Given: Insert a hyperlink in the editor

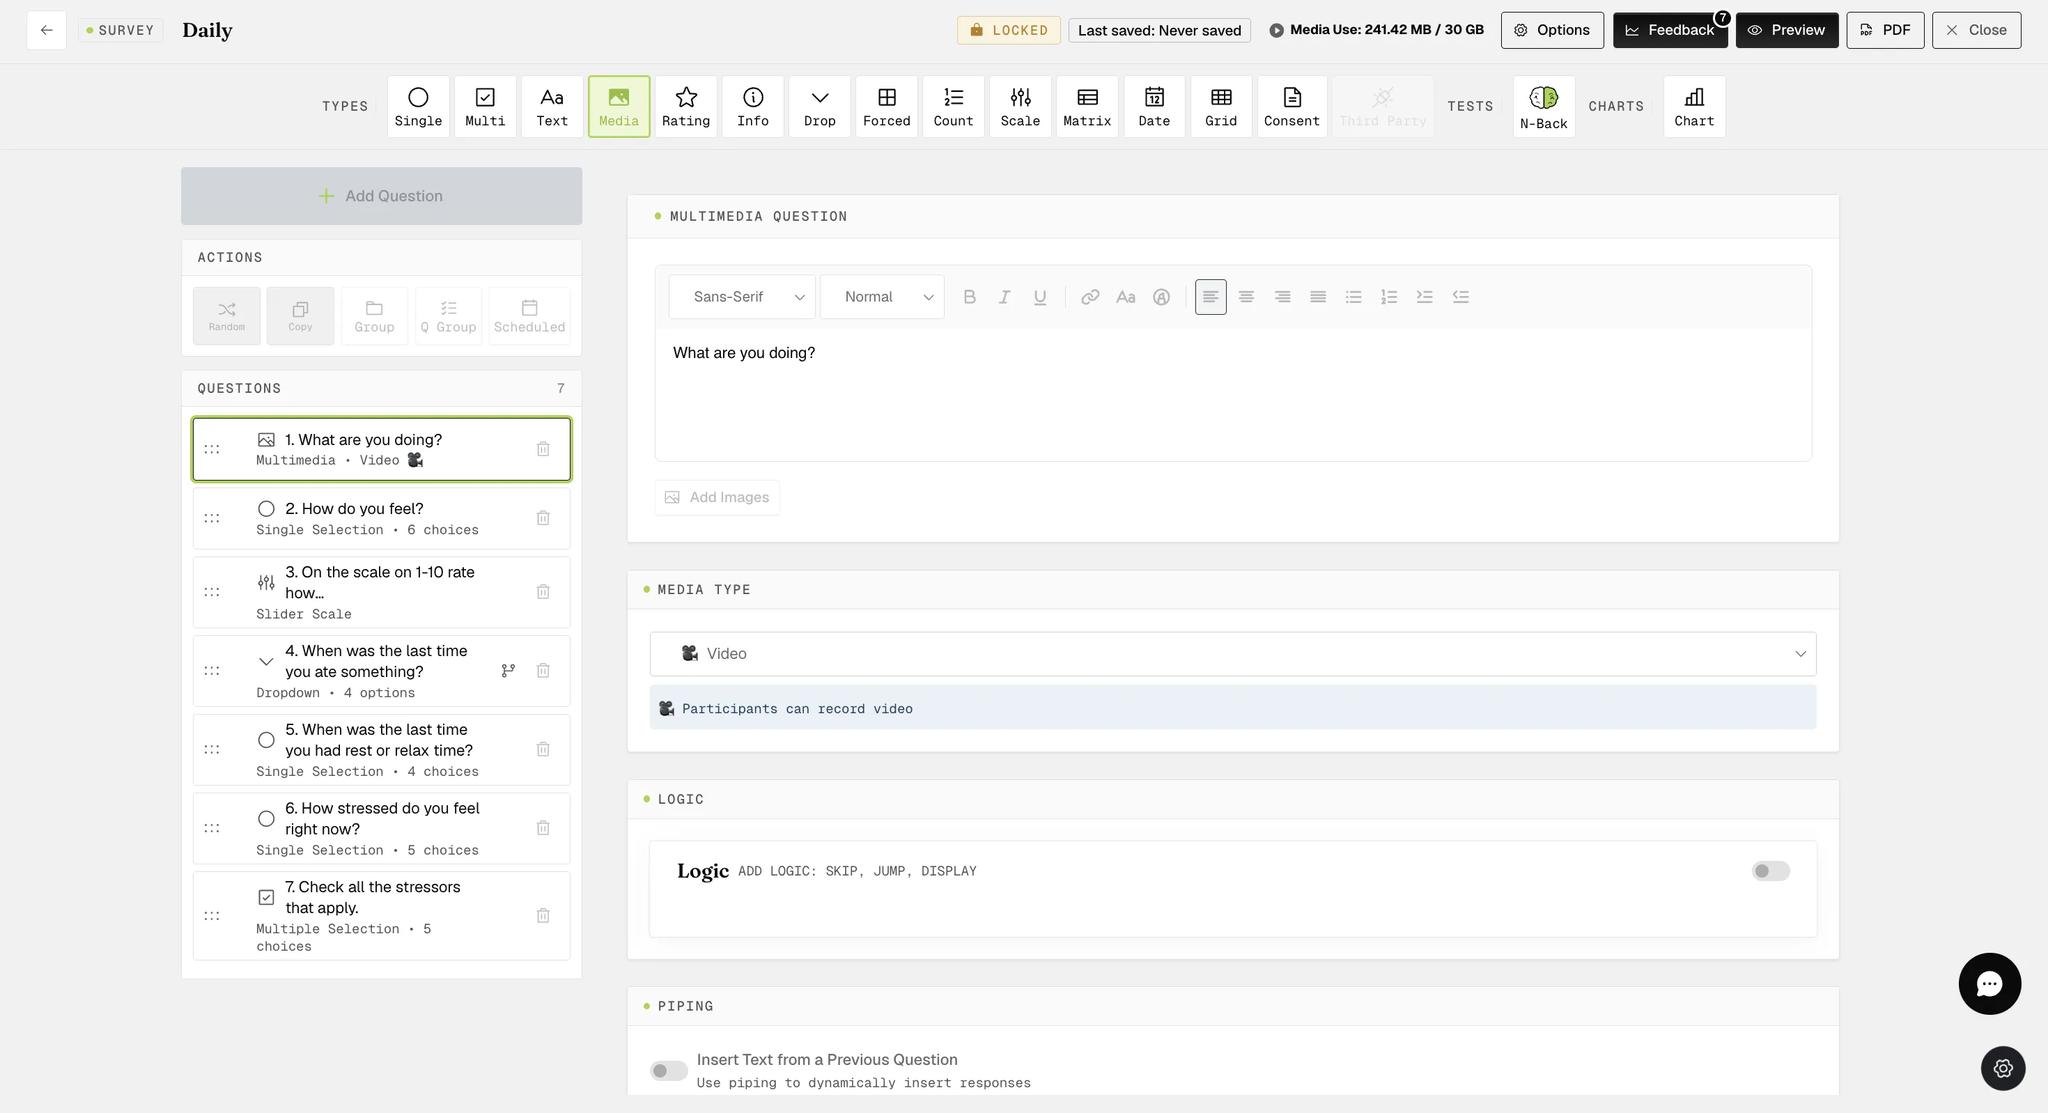Looking at the screenshot, I should tap(1090, 297).
